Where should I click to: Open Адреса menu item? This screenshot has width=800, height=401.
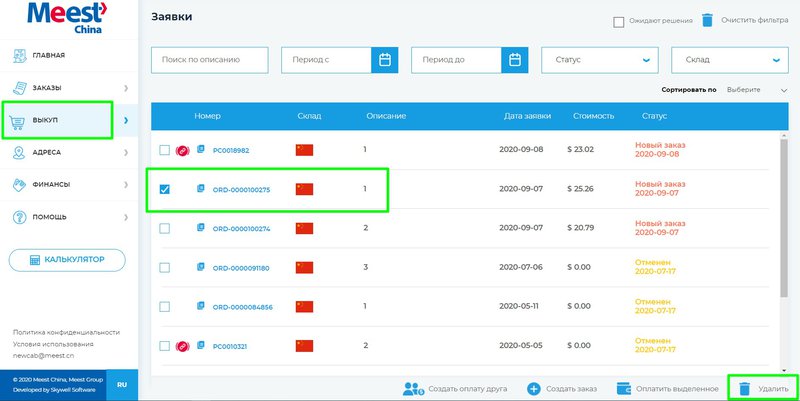pyautogui.click(x=69, y=152)
